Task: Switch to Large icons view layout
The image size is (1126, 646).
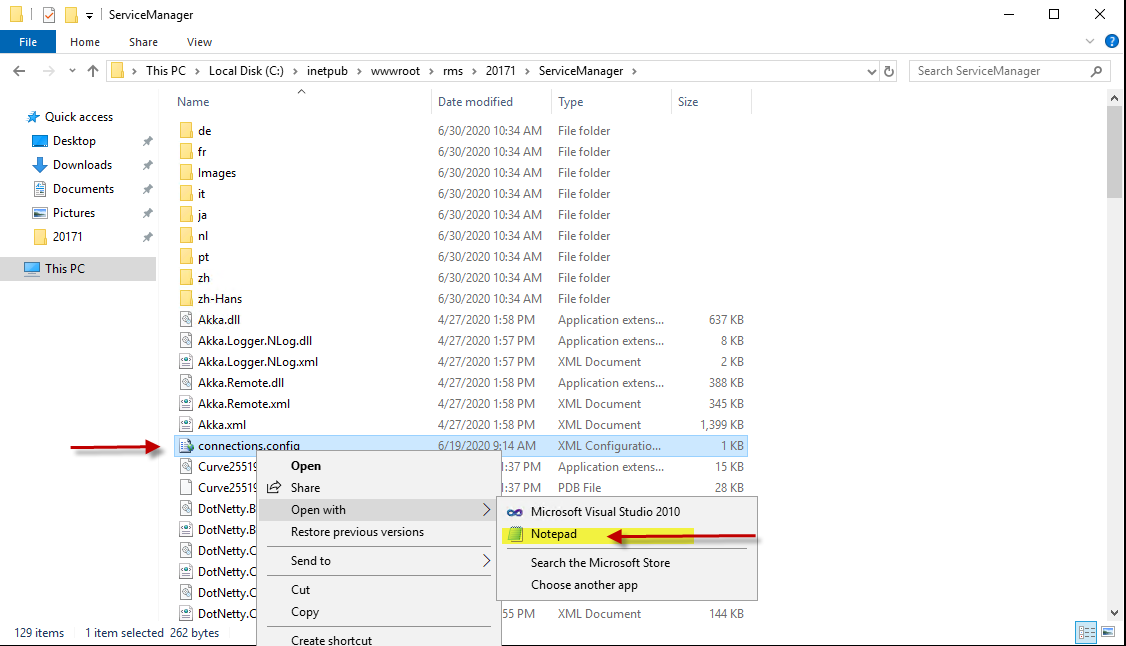Action: click(1108, 632)
